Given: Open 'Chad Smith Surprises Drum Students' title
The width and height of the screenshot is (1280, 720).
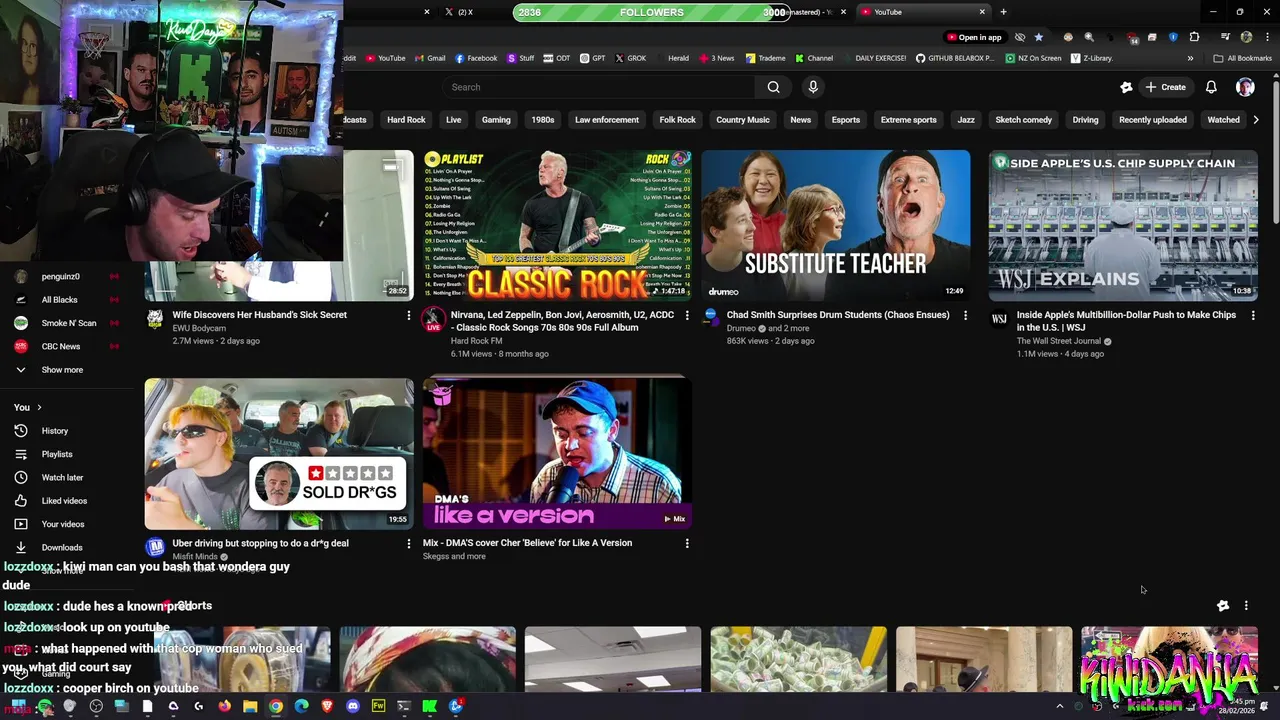Looking at the screenshot, I should [x=838, y=315].
